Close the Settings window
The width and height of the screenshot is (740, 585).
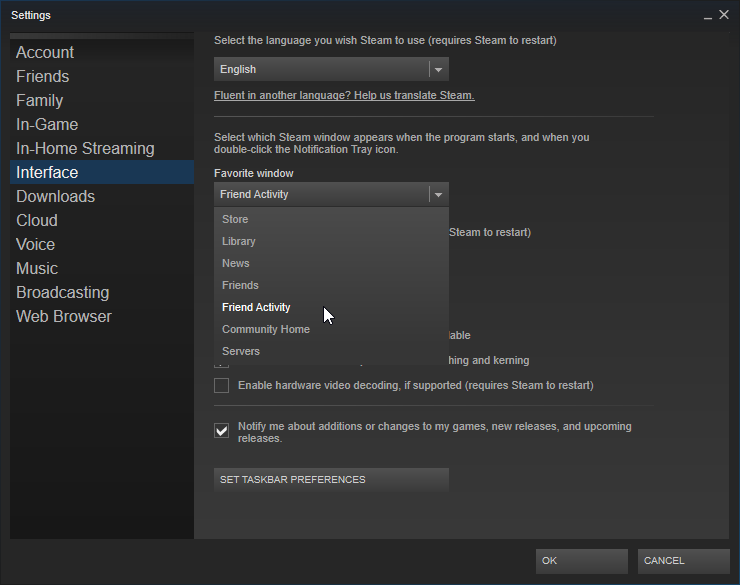(724, 15)
